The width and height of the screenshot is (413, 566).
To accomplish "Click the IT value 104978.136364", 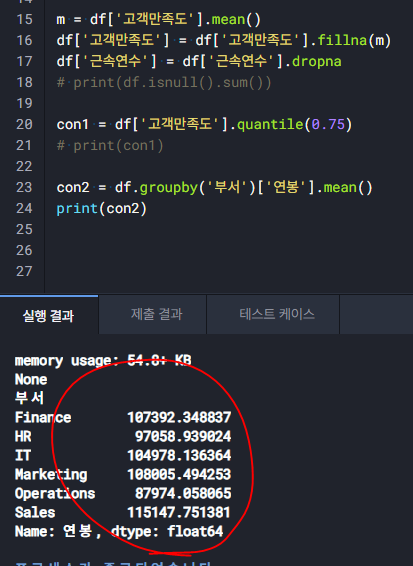I will 179,456.
